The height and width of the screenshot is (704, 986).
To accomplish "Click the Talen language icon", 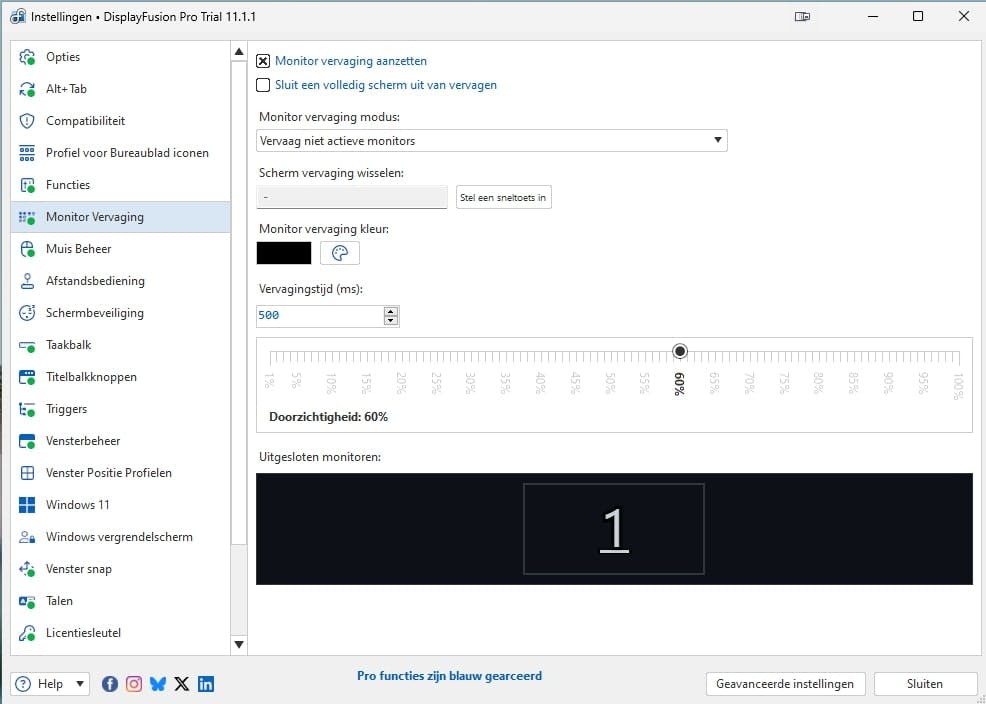I will [27, 601].
